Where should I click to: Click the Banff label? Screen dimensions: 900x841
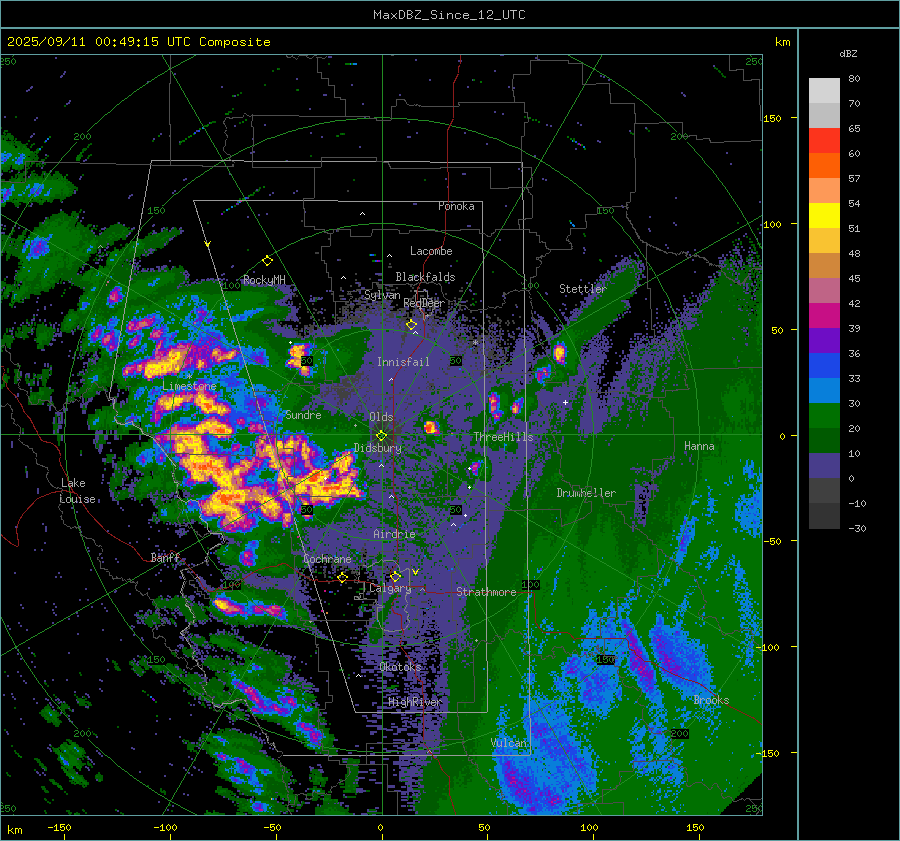(x=165, y=557)
